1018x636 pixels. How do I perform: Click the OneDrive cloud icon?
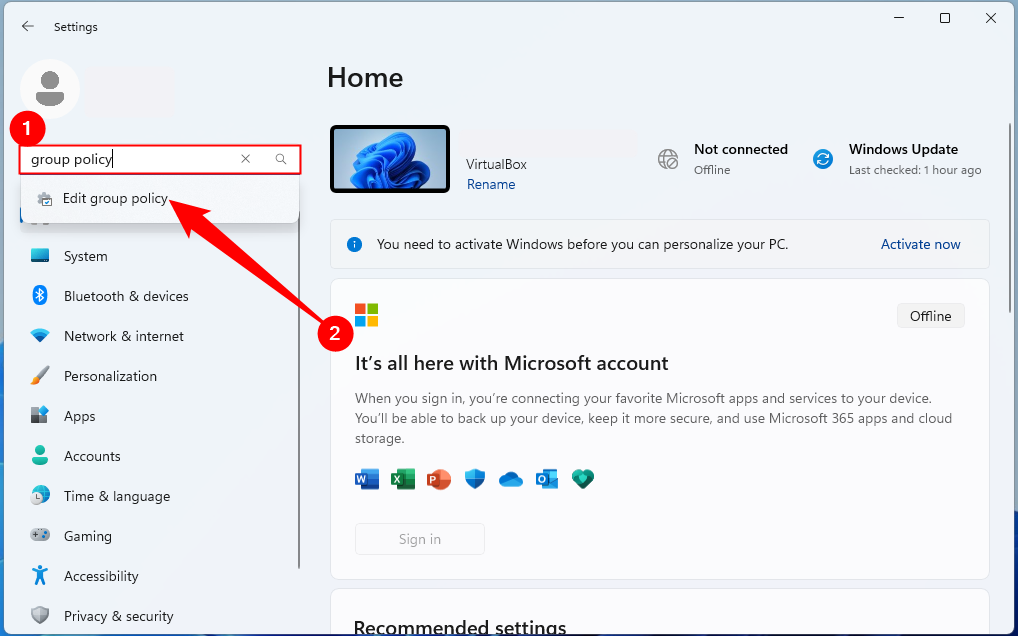pyautogui.click(x=511, y=479)
